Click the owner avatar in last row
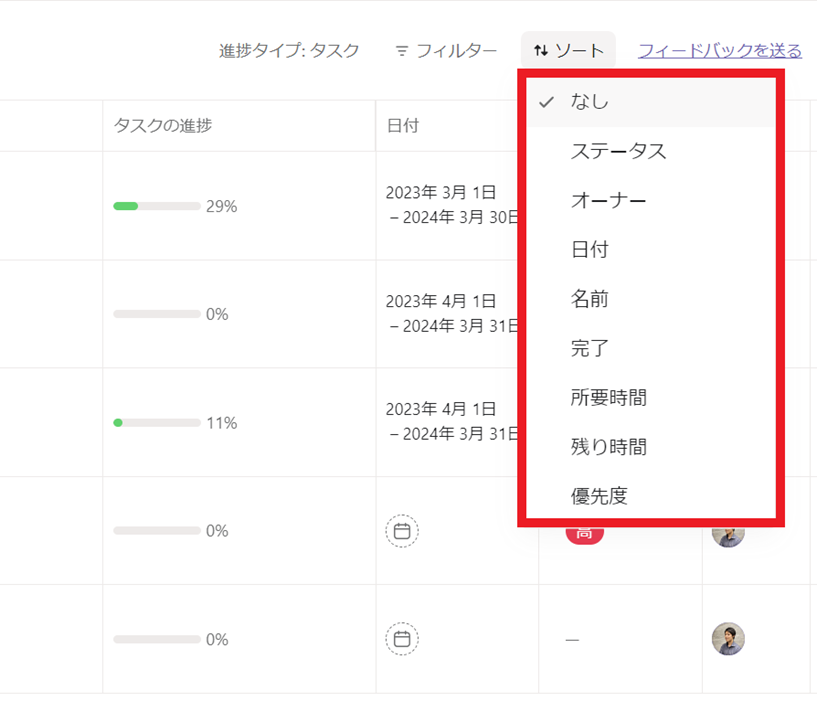 pos(728,638)
